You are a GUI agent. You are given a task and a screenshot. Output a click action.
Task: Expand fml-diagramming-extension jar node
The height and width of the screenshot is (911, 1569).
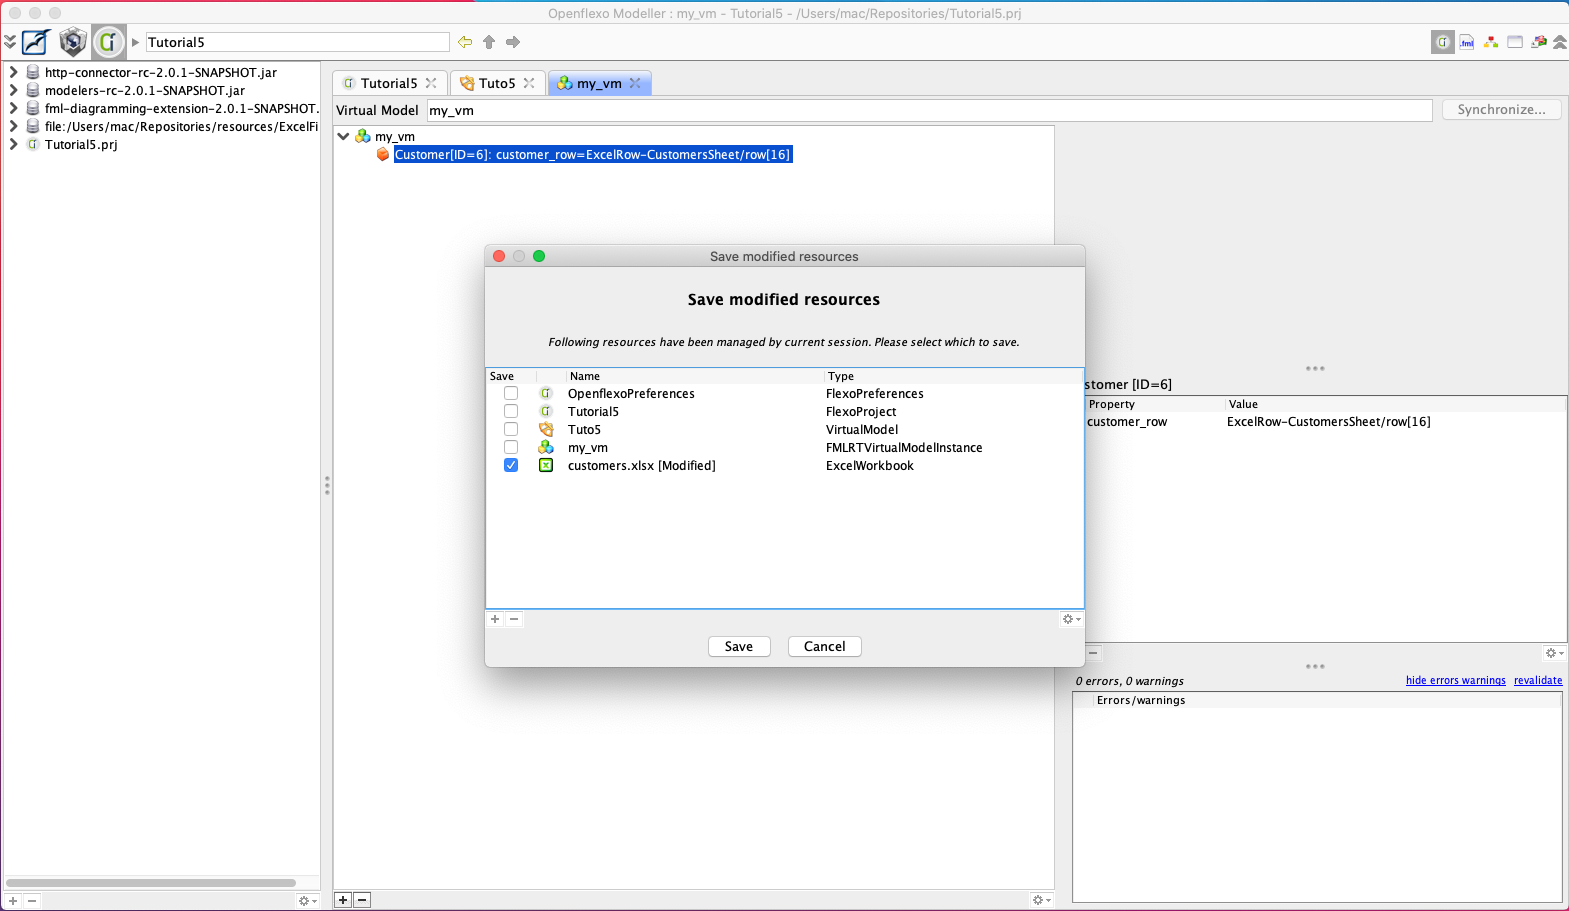click(x=14, y=108)
